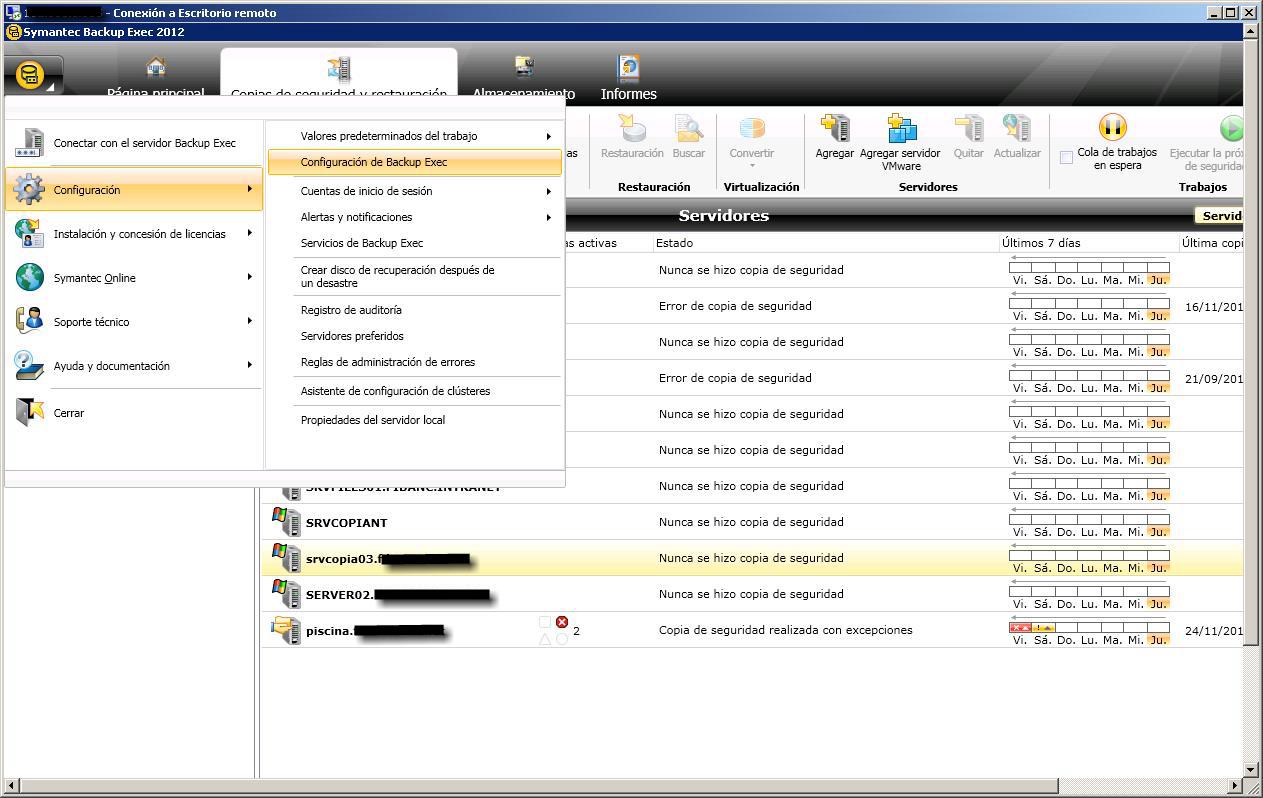The height and width of the screenshot is (798, 1263).
Task: Click Soporte técnico submenu arrow
Action: (250, 321)
